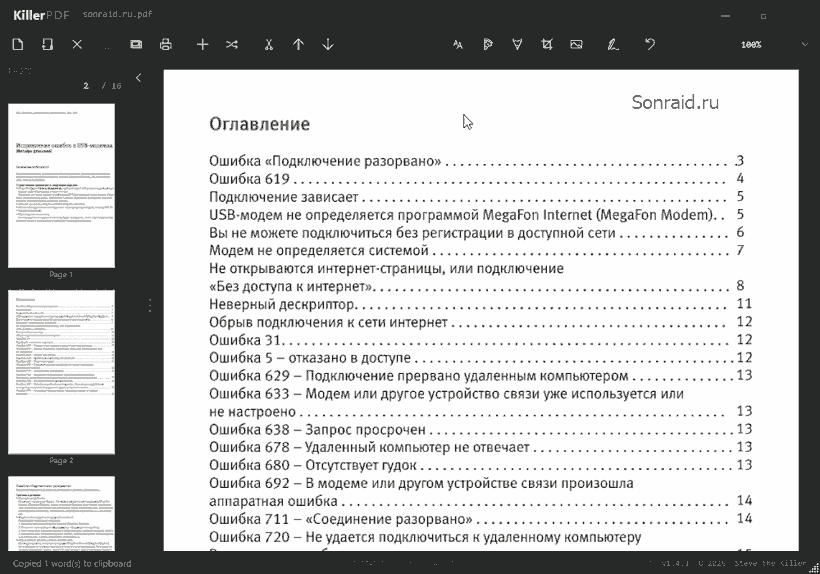Click entry "Ошибка 711 – «Соединение разорвано»"
This screenshot has width=820, height=574.
[x=341, y=519]
